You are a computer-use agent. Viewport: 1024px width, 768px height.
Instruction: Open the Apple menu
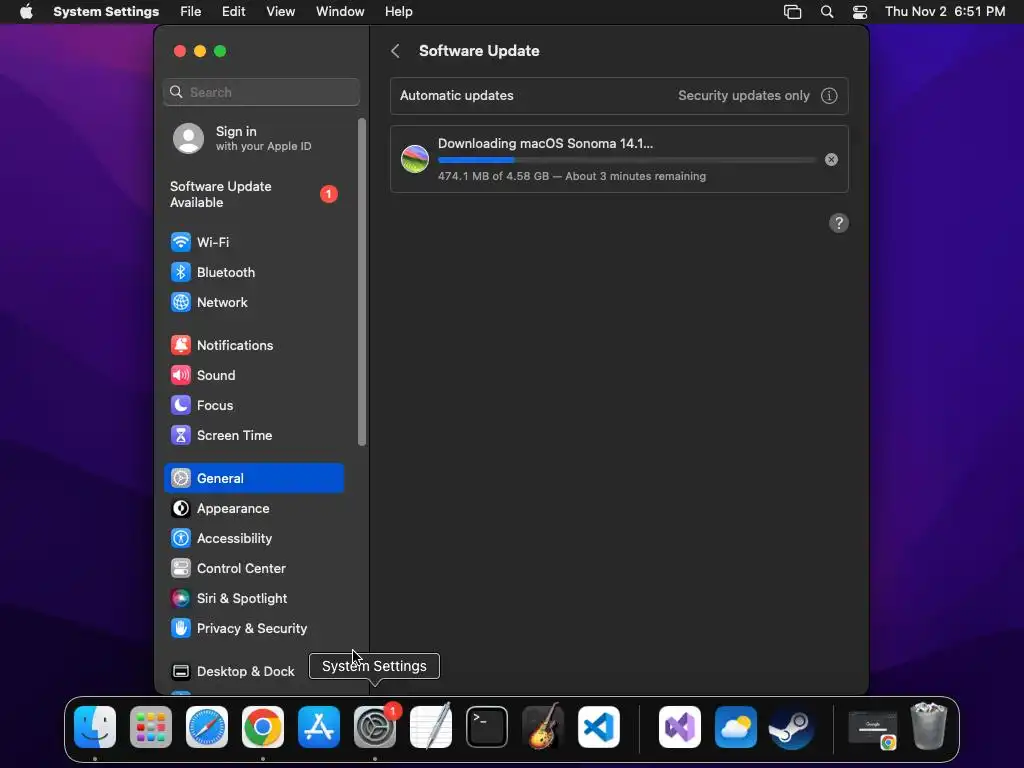point(26,11)
